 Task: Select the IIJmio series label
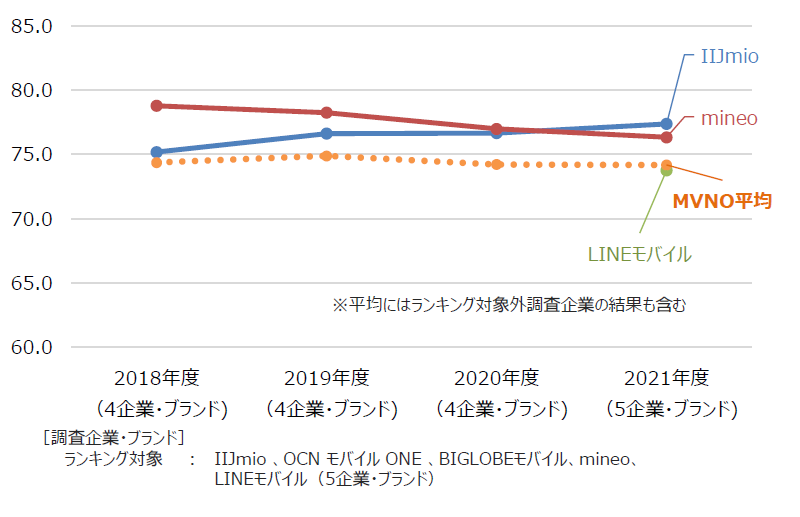pyautogui.click(x=730, y=56)
